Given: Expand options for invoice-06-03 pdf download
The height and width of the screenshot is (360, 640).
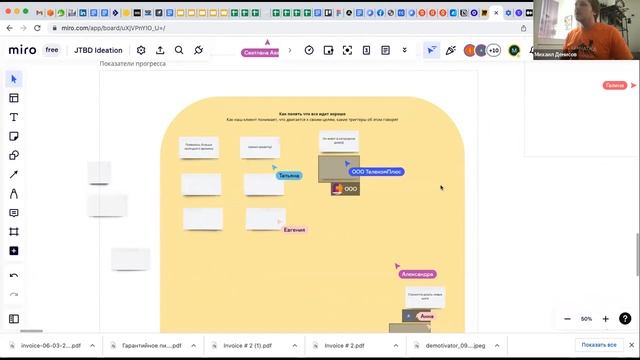Looking at the screenshot, I should coord(93,346).
